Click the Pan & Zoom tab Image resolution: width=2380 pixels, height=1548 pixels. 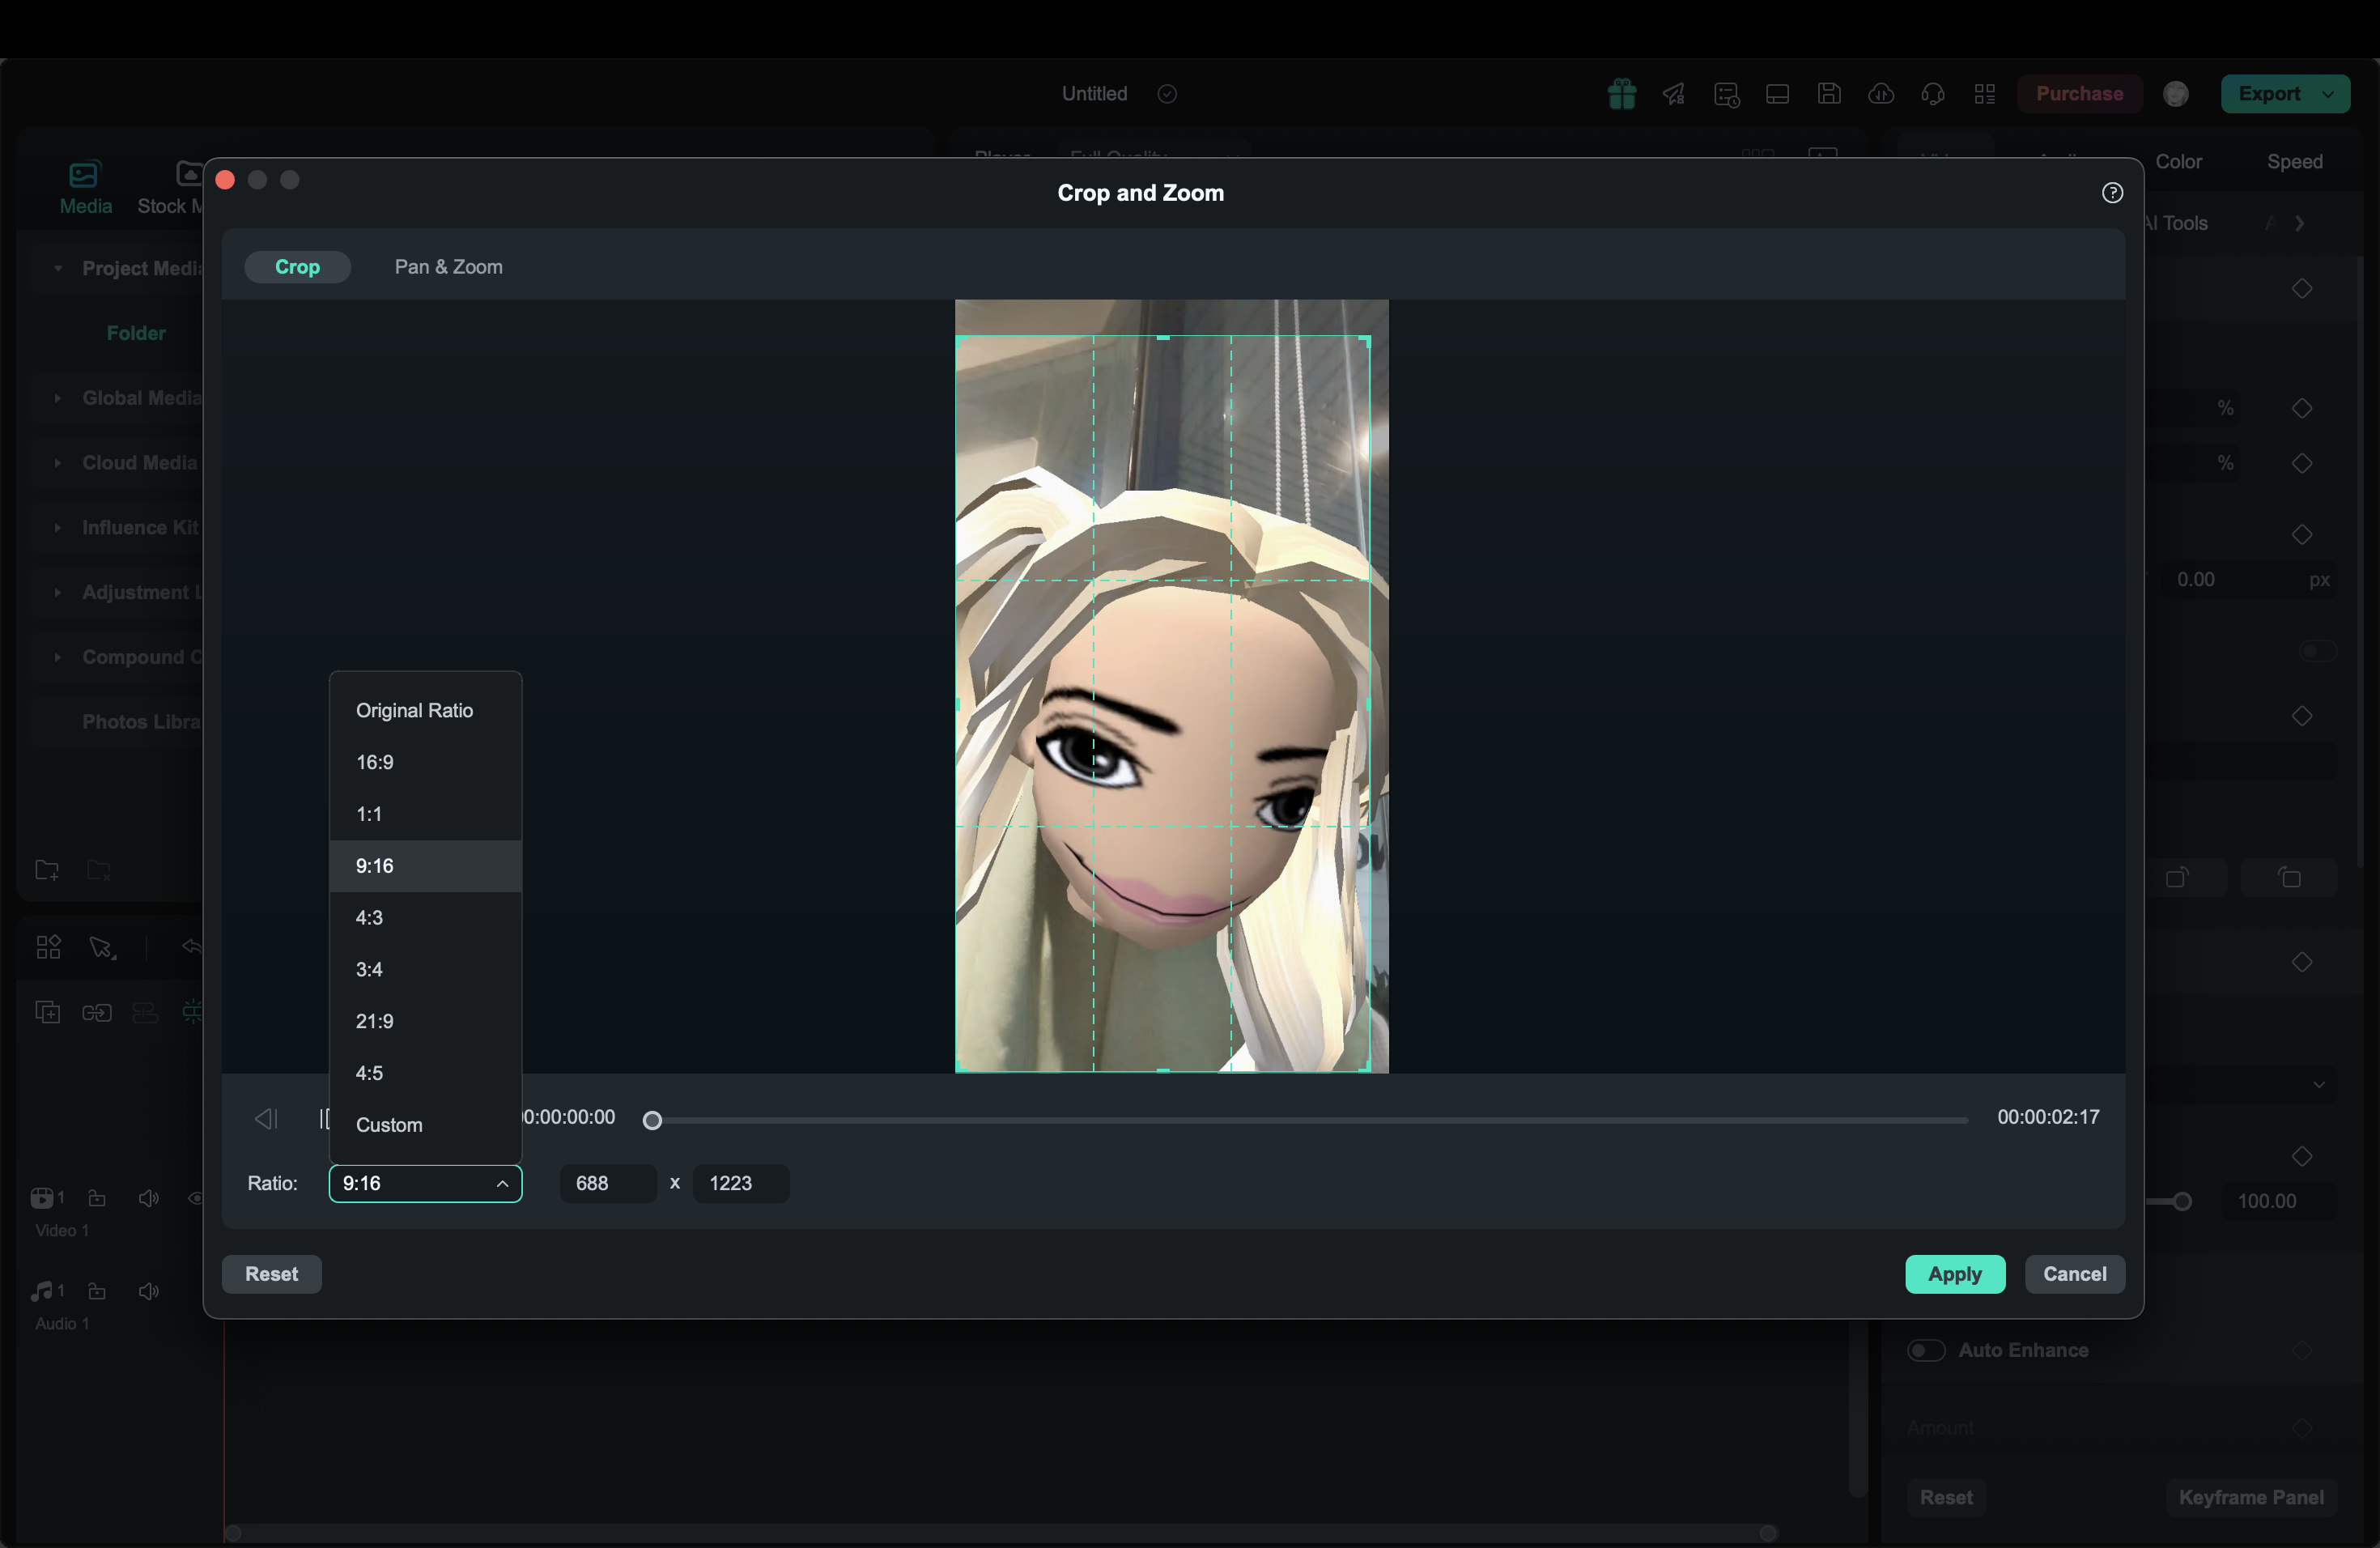[x=448, y=267]
